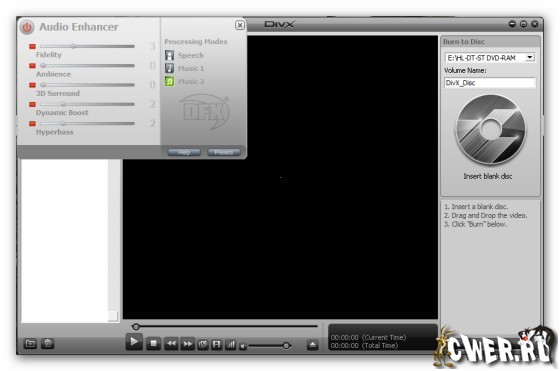Click the Burn to Disc panel header

(490, 41)
